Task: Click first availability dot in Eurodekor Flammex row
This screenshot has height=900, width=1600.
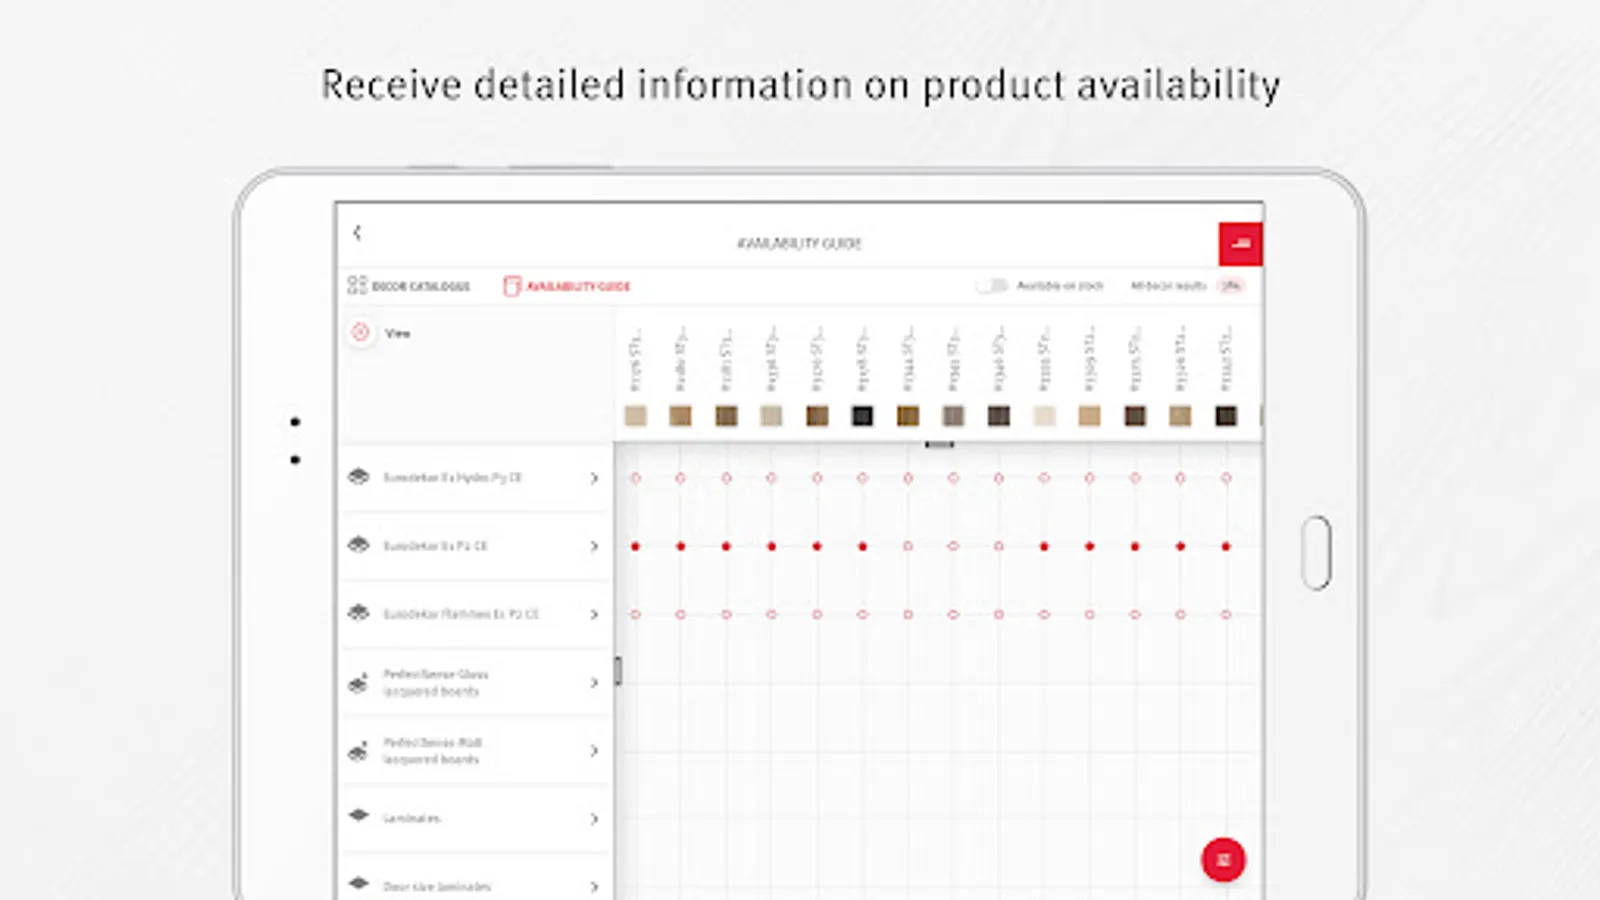Action: 635,614
